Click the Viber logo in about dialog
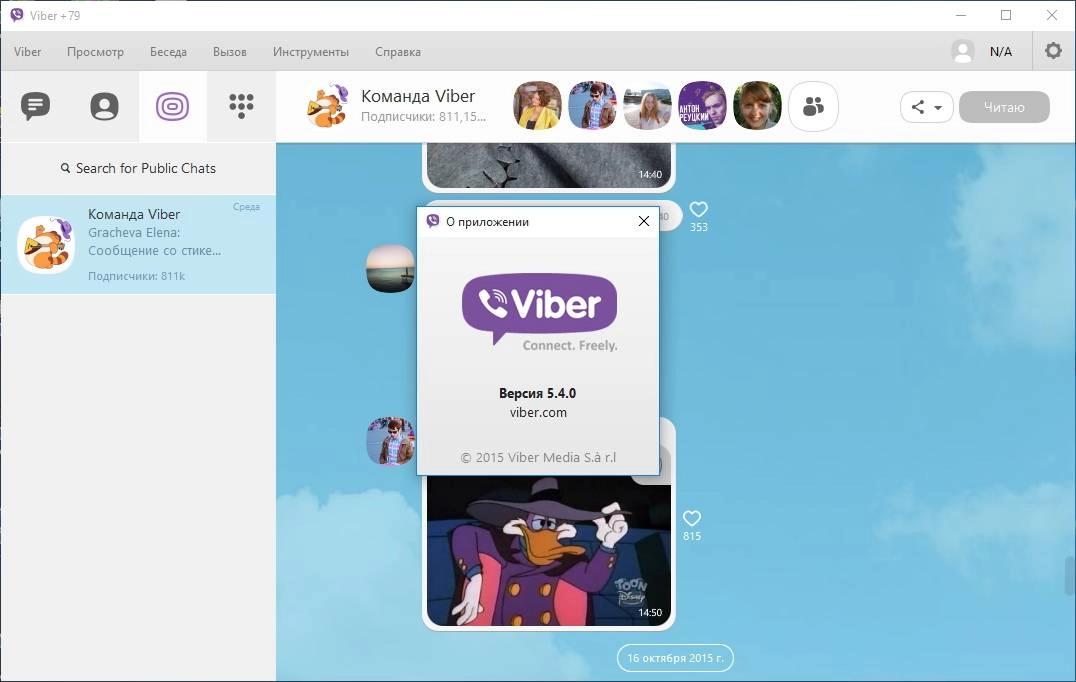Image resolution: width=1076 pixels, height=682 pixels. pyautogui.click(x=539, y=312)
